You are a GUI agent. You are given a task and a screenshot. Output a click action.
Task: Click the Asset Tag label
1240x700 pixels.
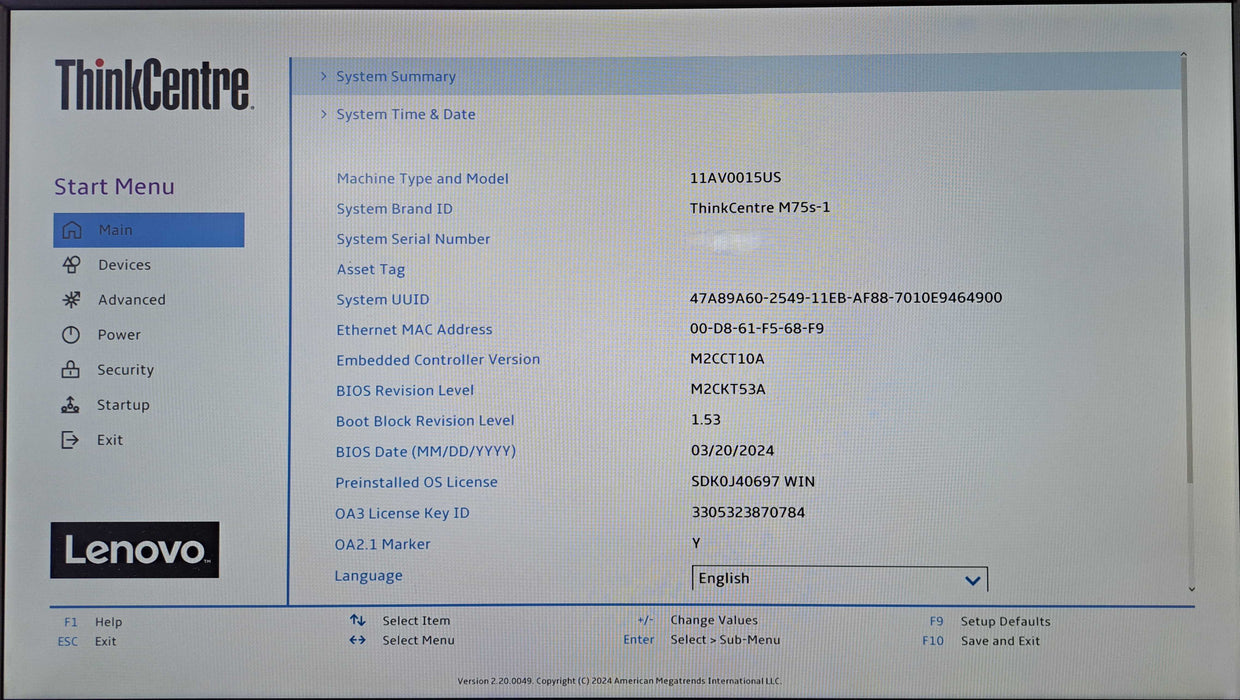(371, 269)
